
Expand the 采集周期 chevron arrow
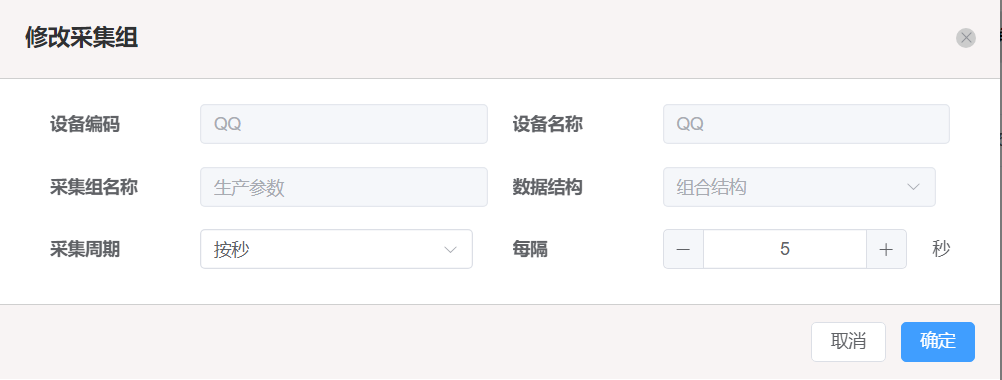tap(451, 249)
